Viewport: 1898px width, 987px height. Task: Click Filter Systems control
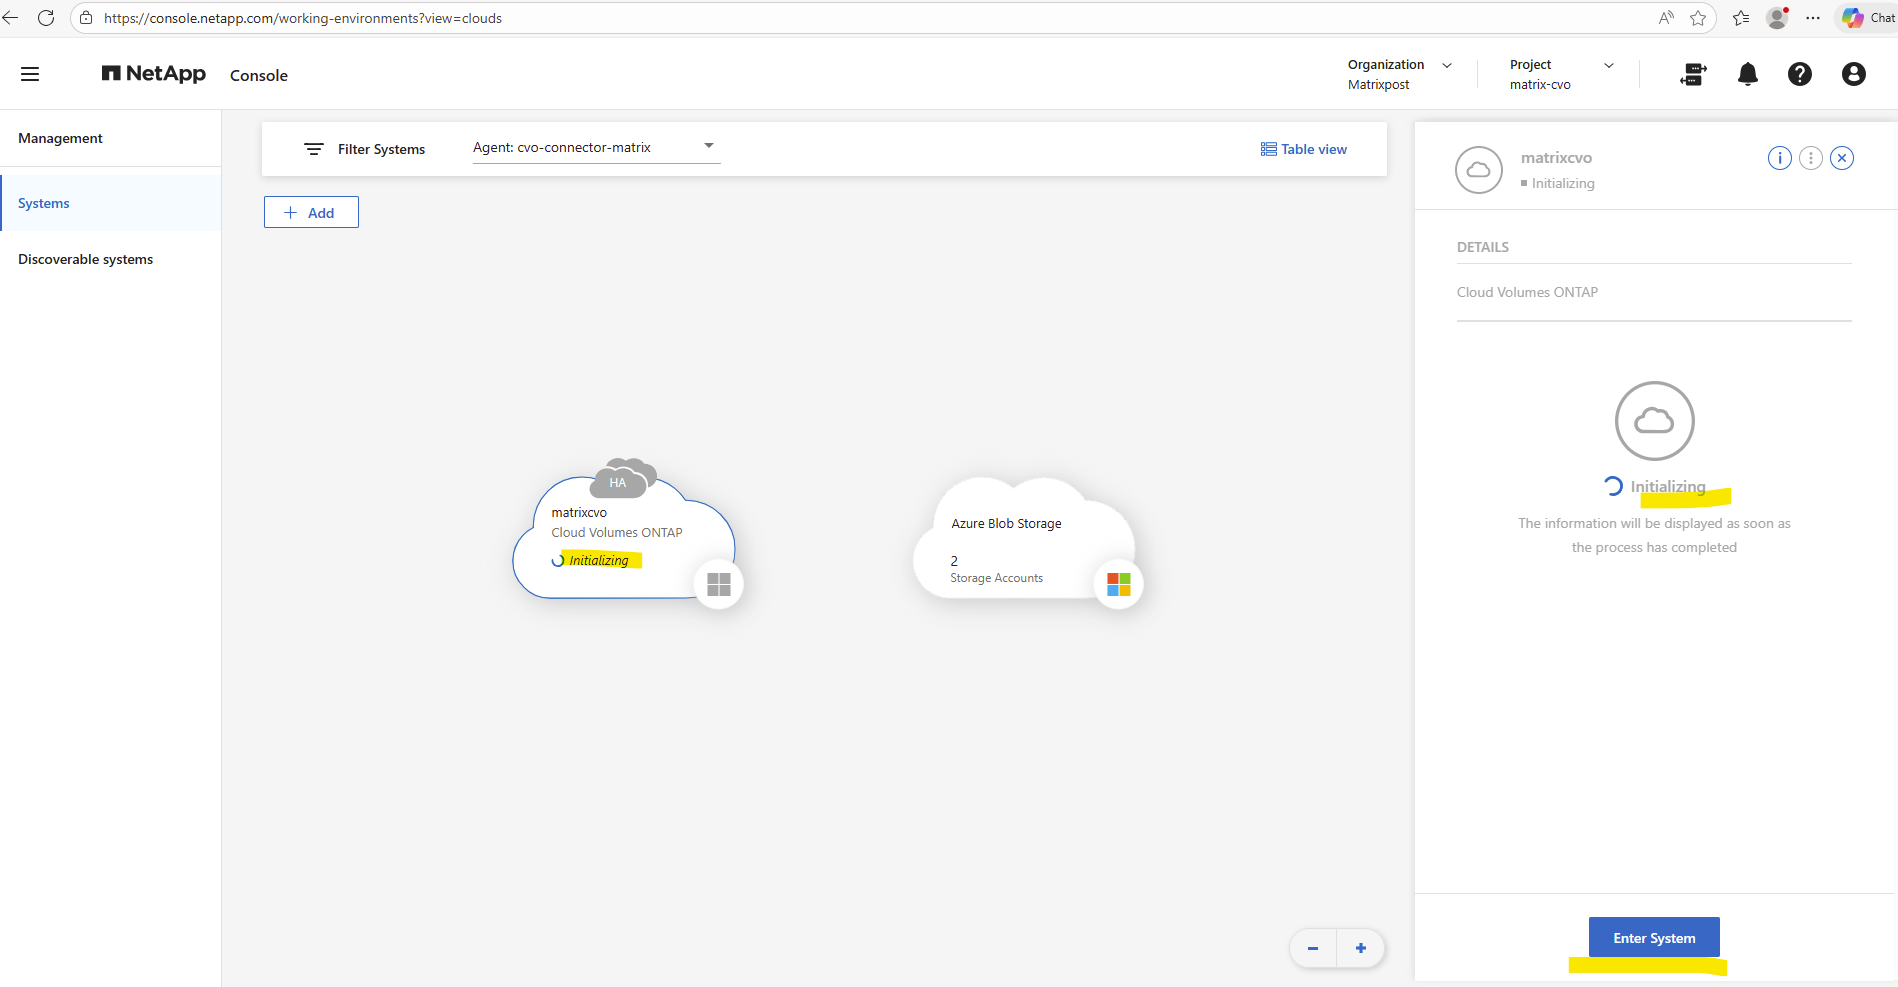[x=365, y=149]
